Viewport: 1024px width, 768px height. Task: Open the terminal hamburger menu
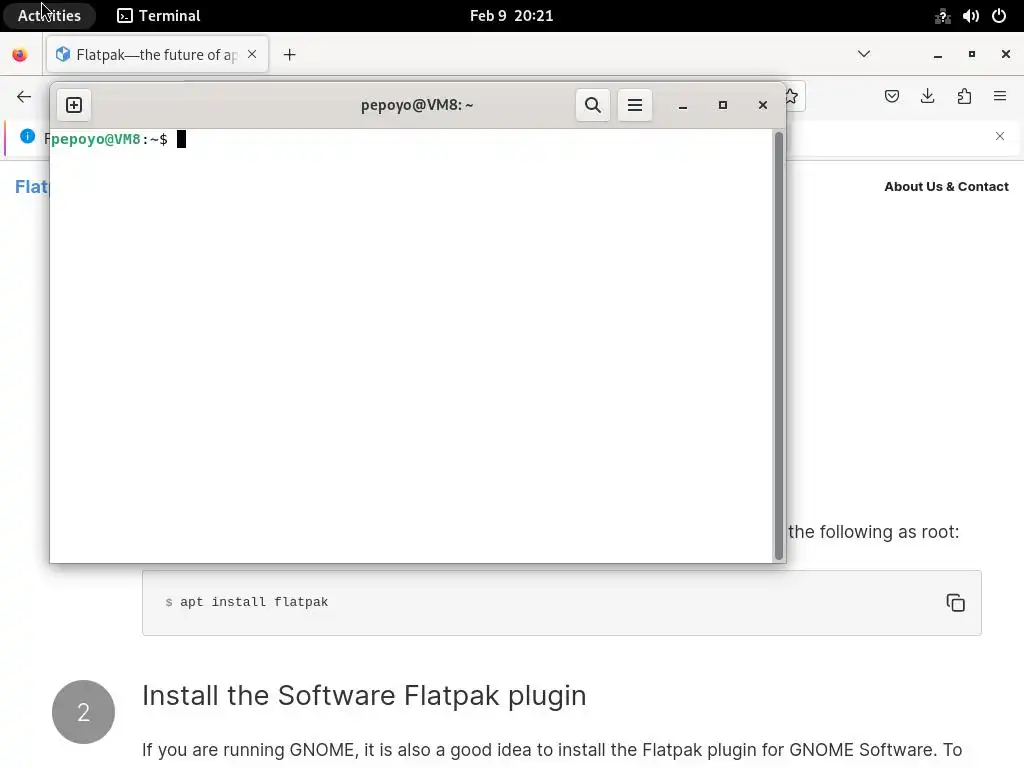pos(635,105)
